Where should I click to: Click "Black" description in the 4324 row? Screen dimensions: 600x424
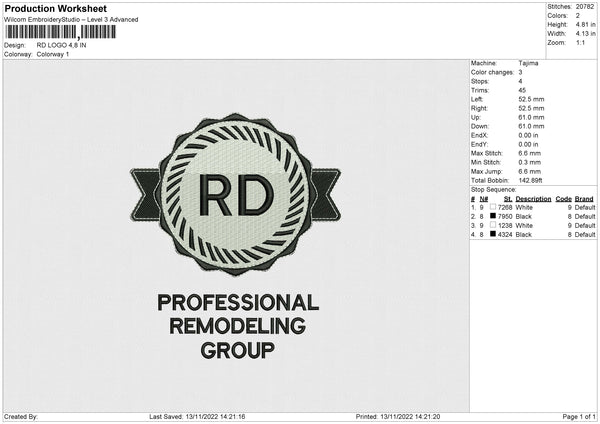point(523,235)
